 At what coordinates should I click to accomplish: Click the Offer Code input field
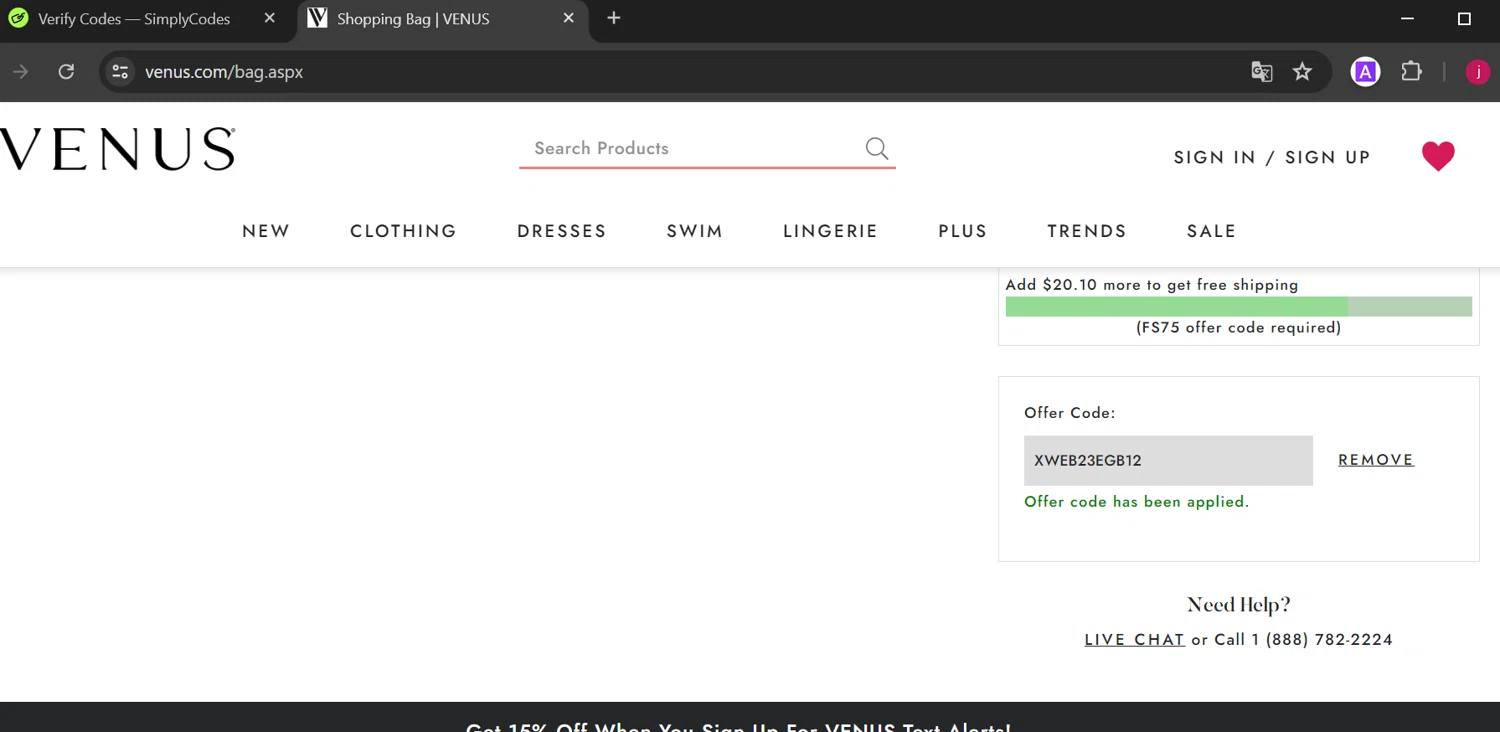1168,461
